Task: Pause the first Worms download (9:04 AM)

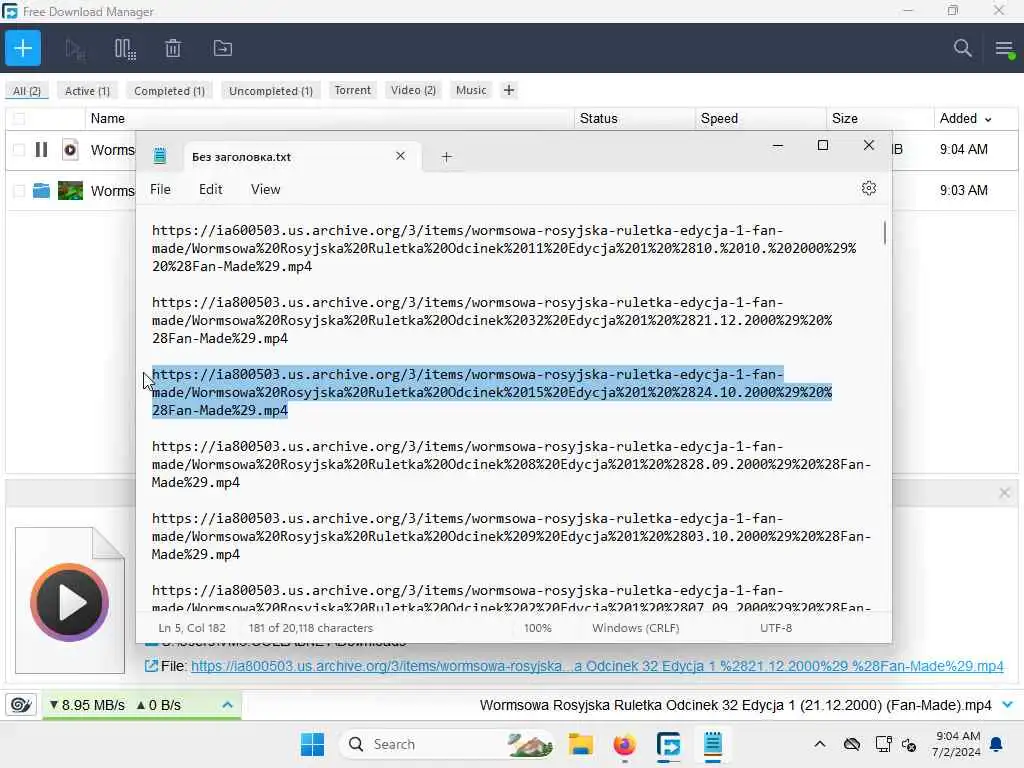Action: pos(41,150)
